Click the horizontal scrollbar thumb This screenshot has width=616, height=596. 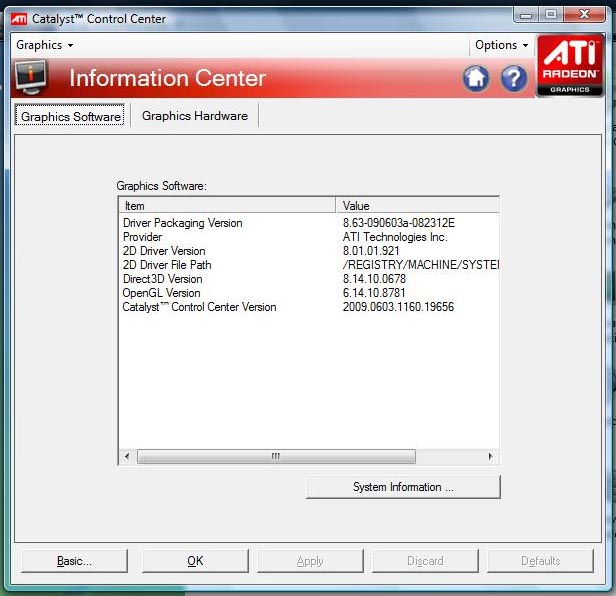(276, 456)
